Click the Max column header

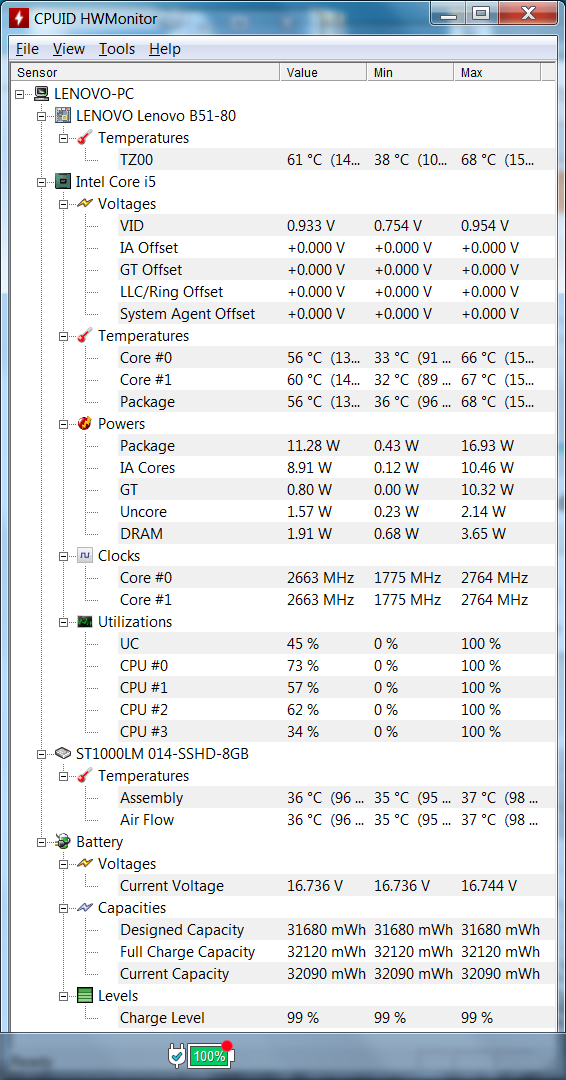click(497, 72)
